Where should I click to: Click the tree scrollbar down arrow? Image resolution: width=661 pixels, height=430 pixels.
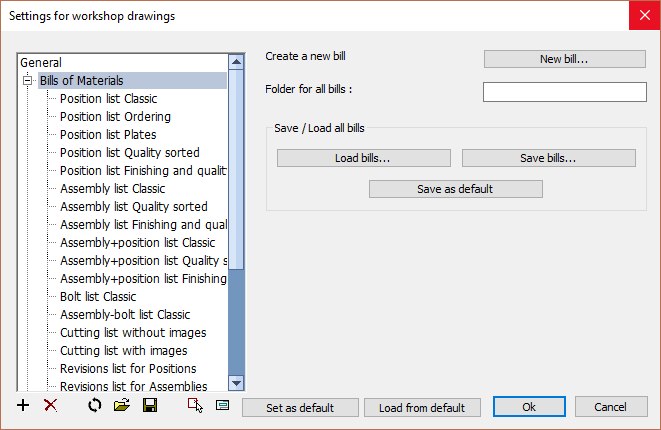(236, 383)
